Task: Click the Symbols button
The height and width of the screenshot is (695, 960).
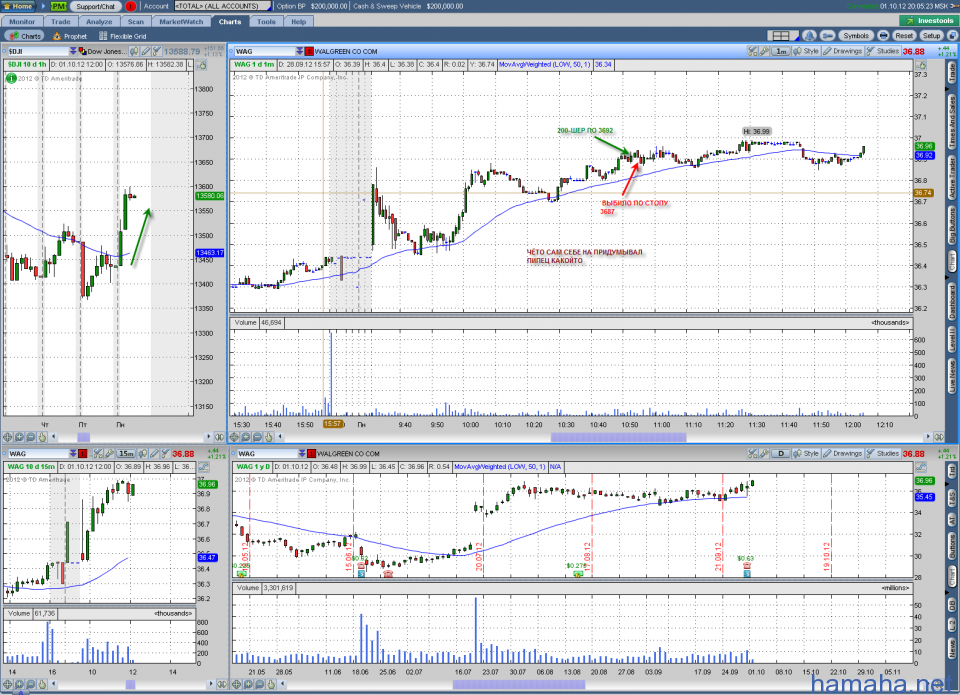Action: (x=856, y=36)
